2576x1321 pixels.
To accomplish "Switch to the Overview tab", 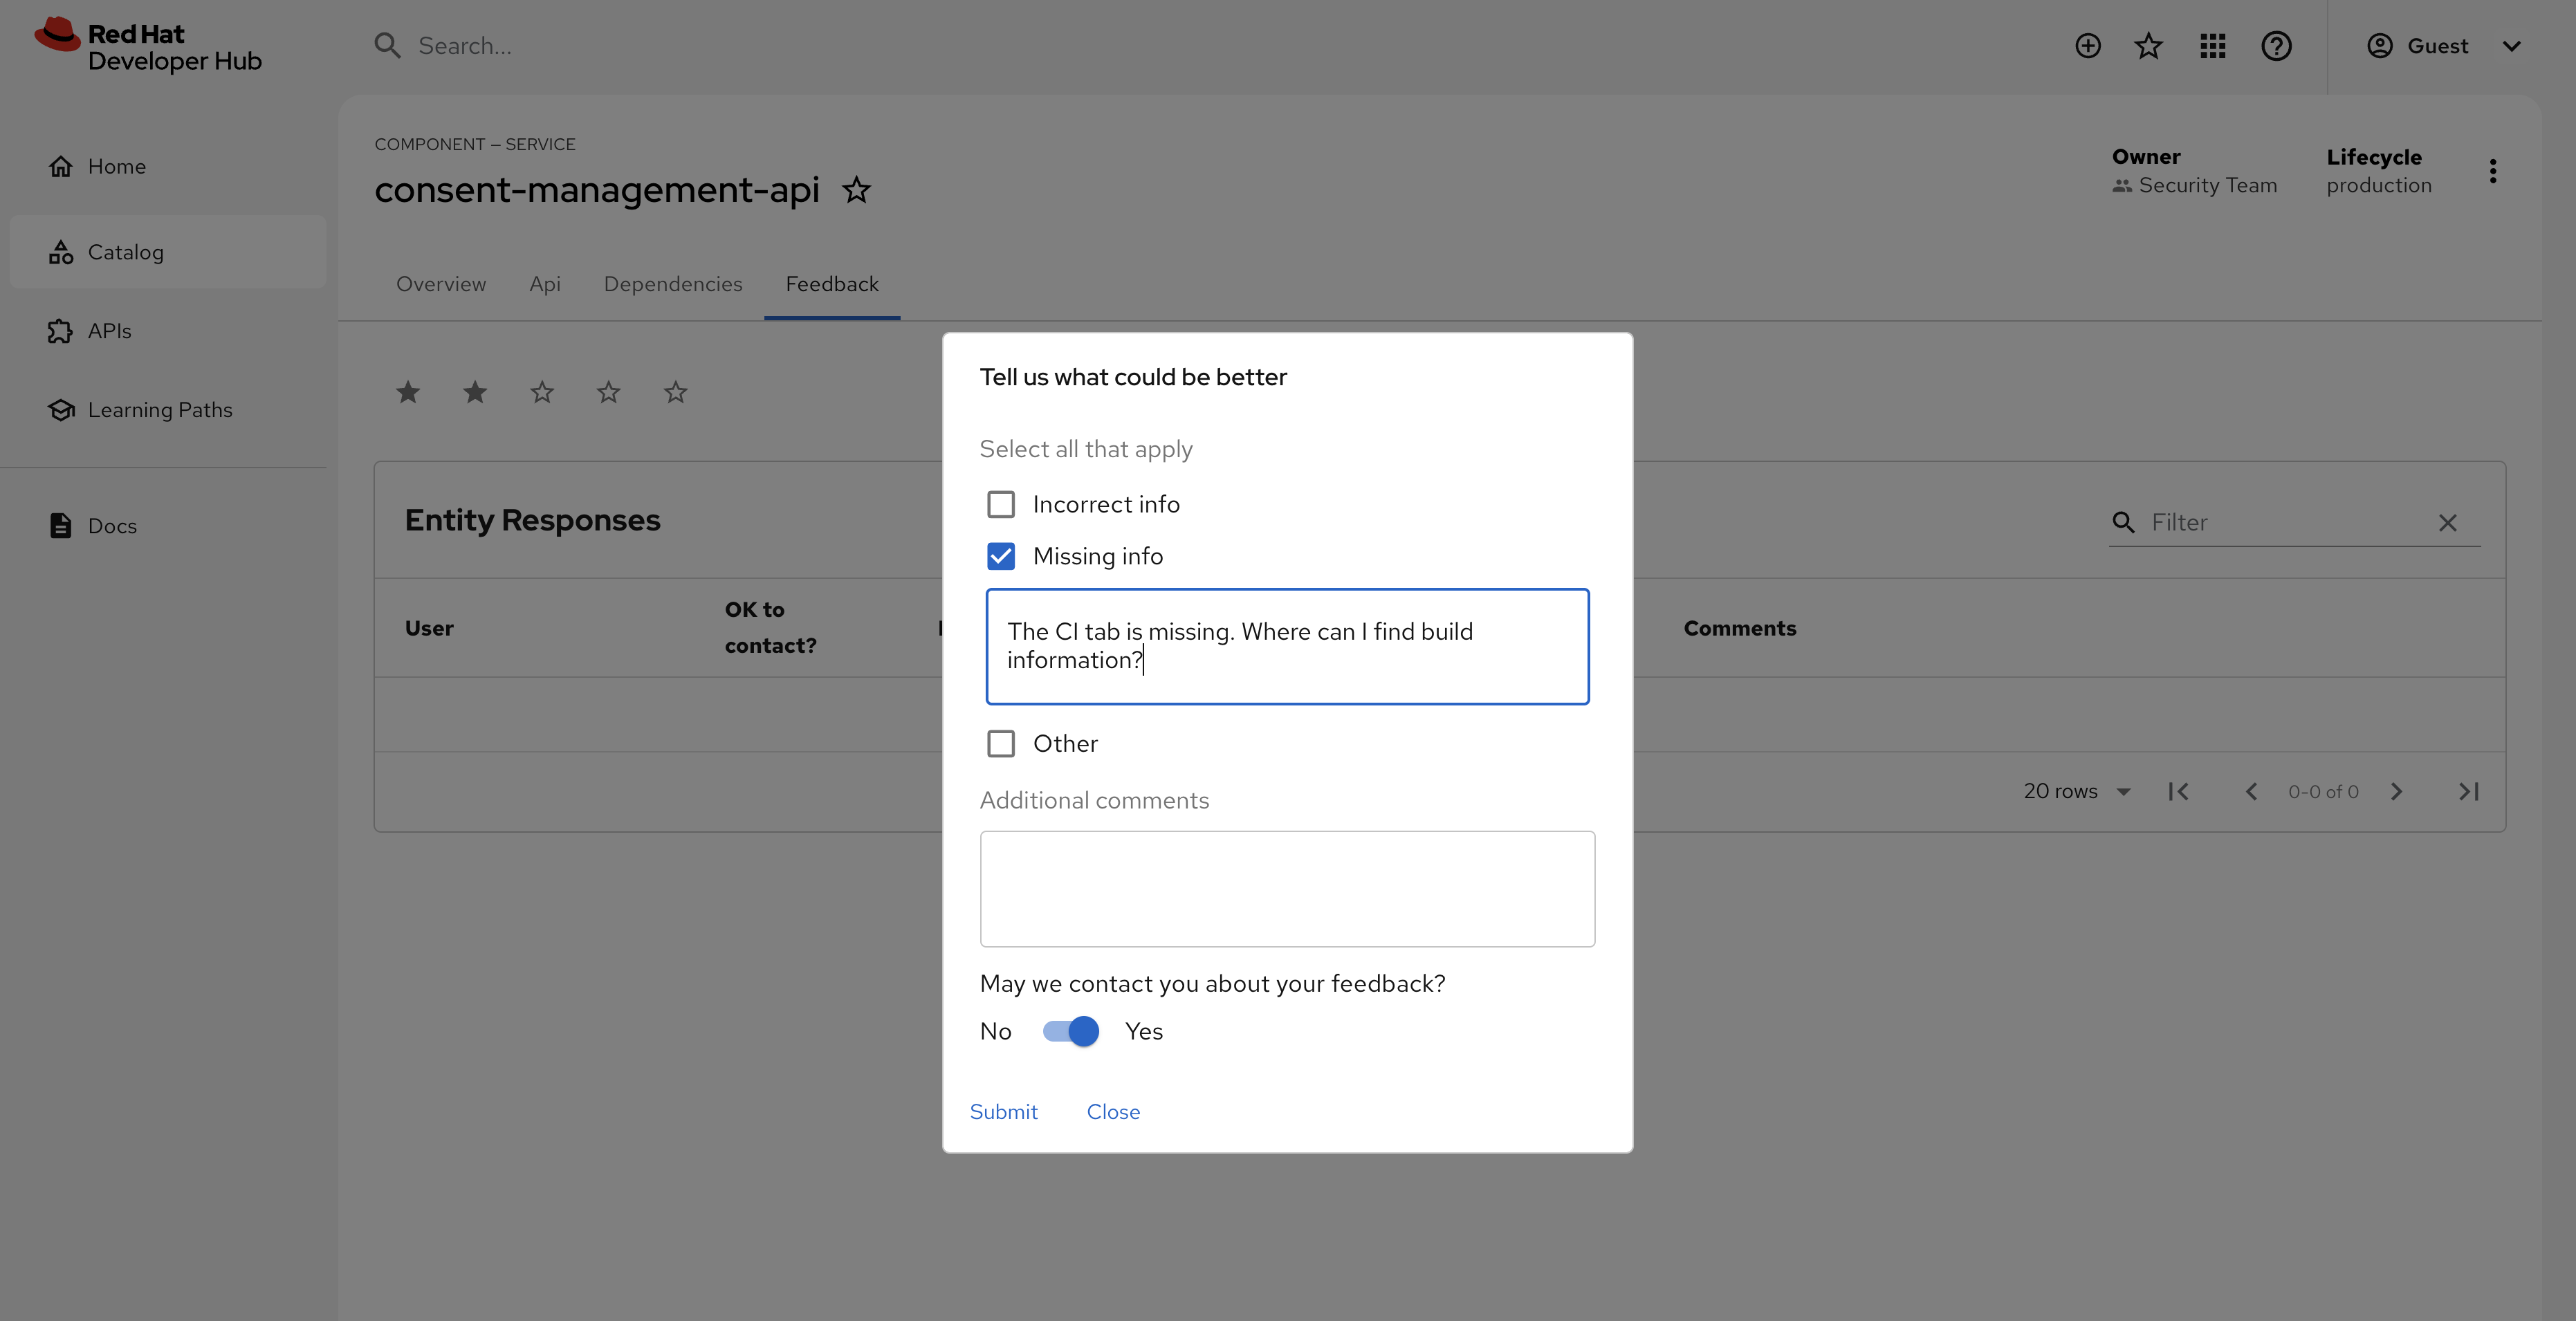I will [x=440, y=284].
